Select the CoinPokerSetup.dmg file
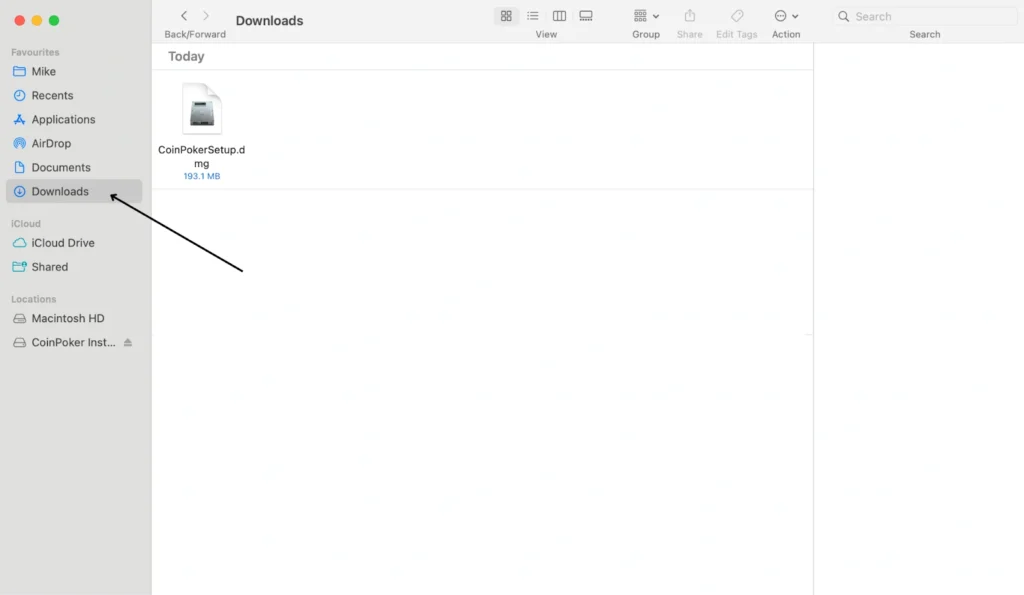This screenshot has height=595, width=1024. pos(201,110)
